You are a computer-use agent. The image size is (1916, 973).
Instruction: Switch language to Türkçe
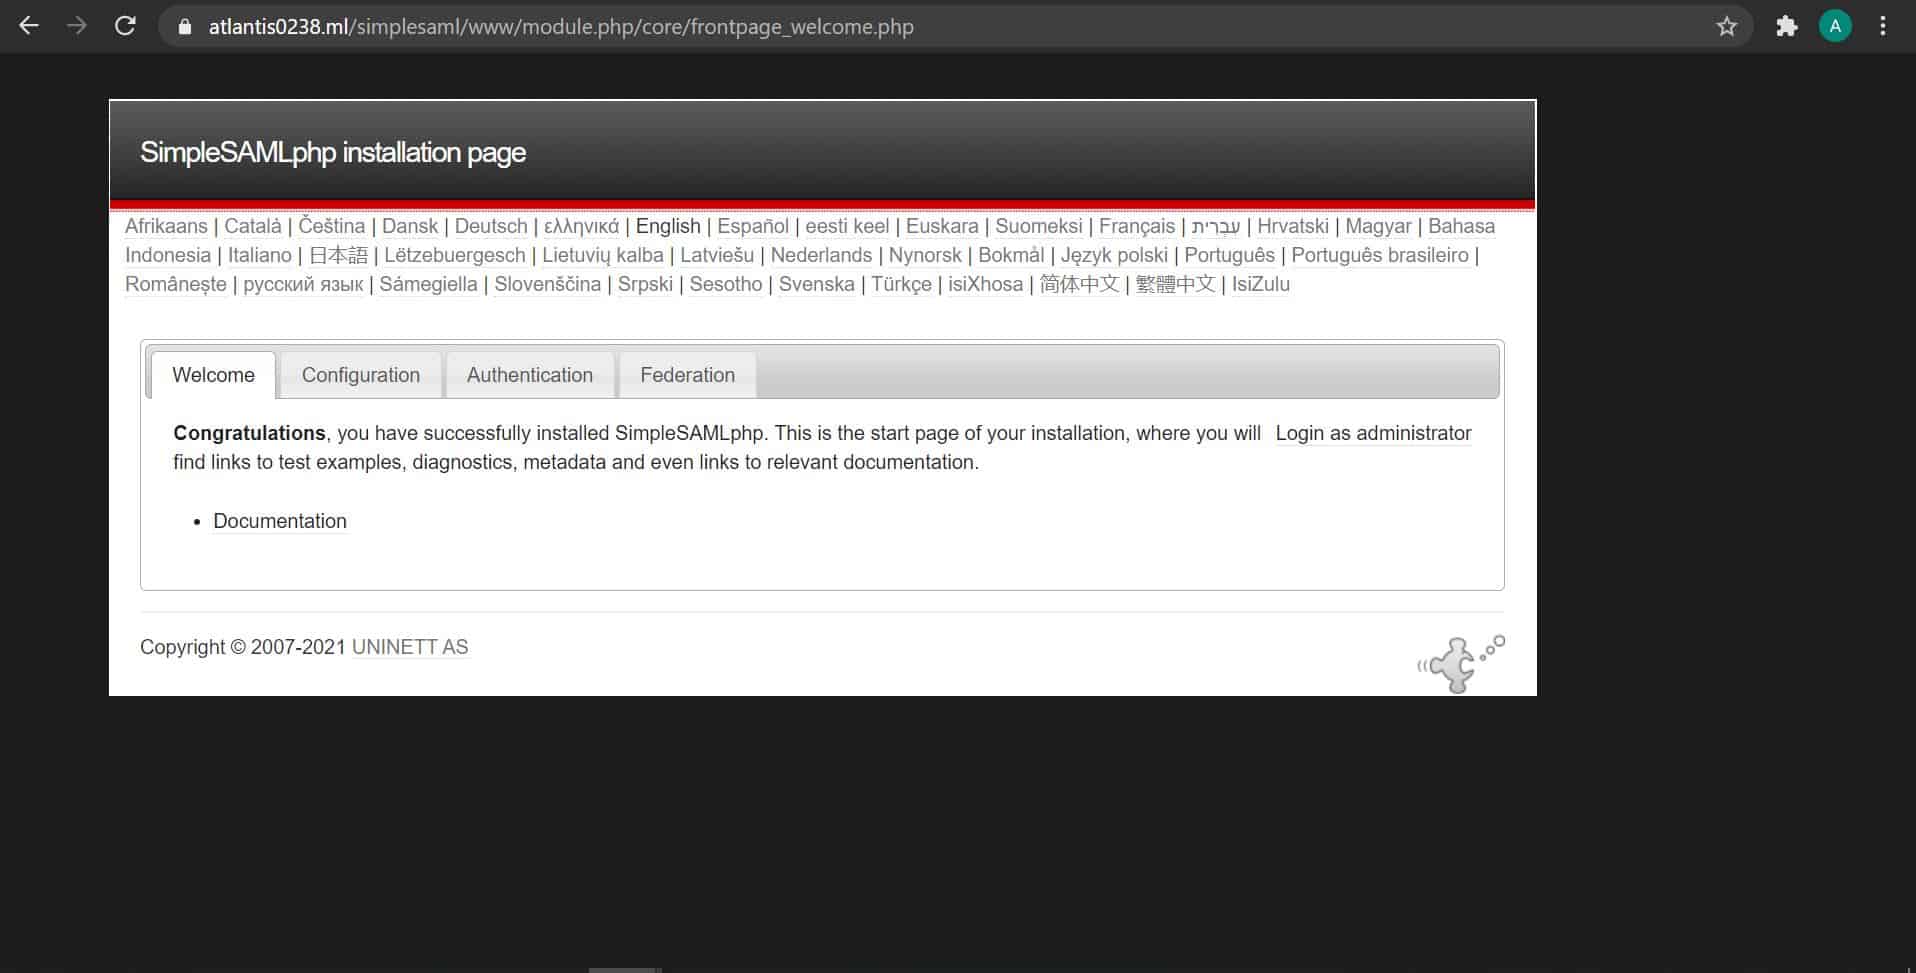[x=901, y=284]
